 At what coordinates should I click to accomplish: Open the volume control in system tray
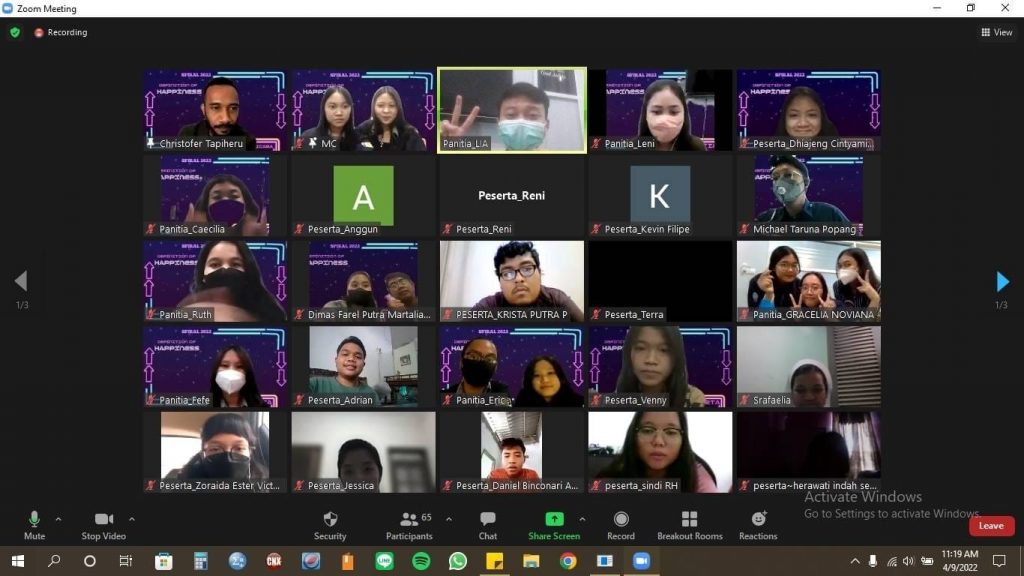tap(908, 561)
